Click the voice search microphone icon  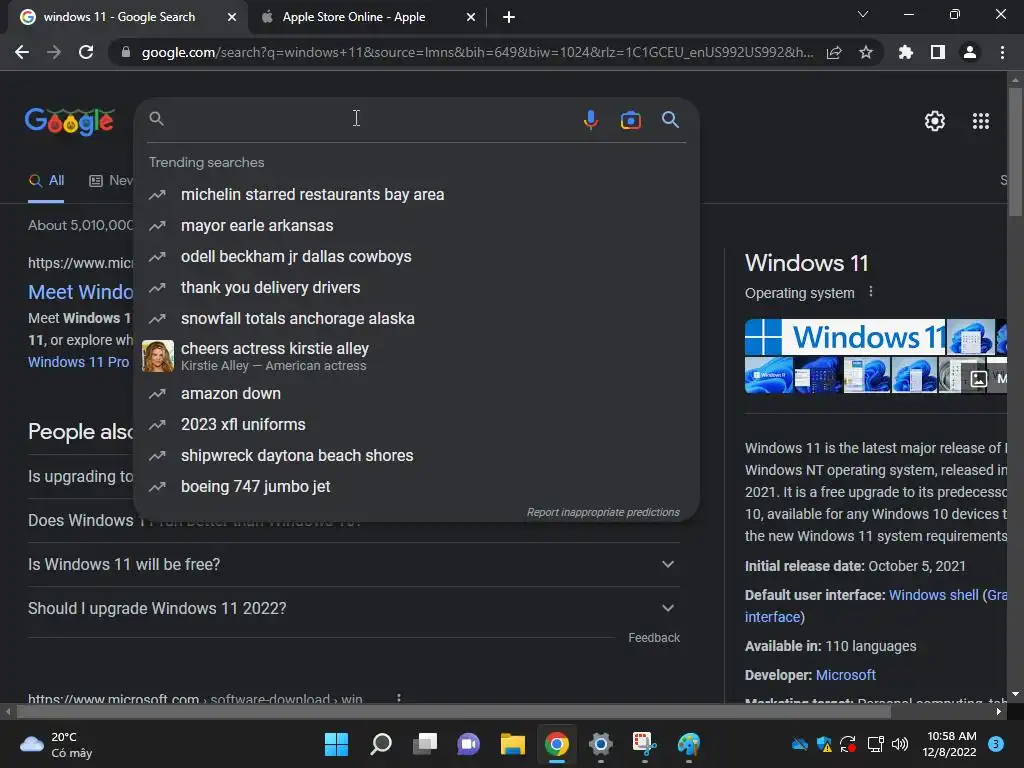(590, 120)
